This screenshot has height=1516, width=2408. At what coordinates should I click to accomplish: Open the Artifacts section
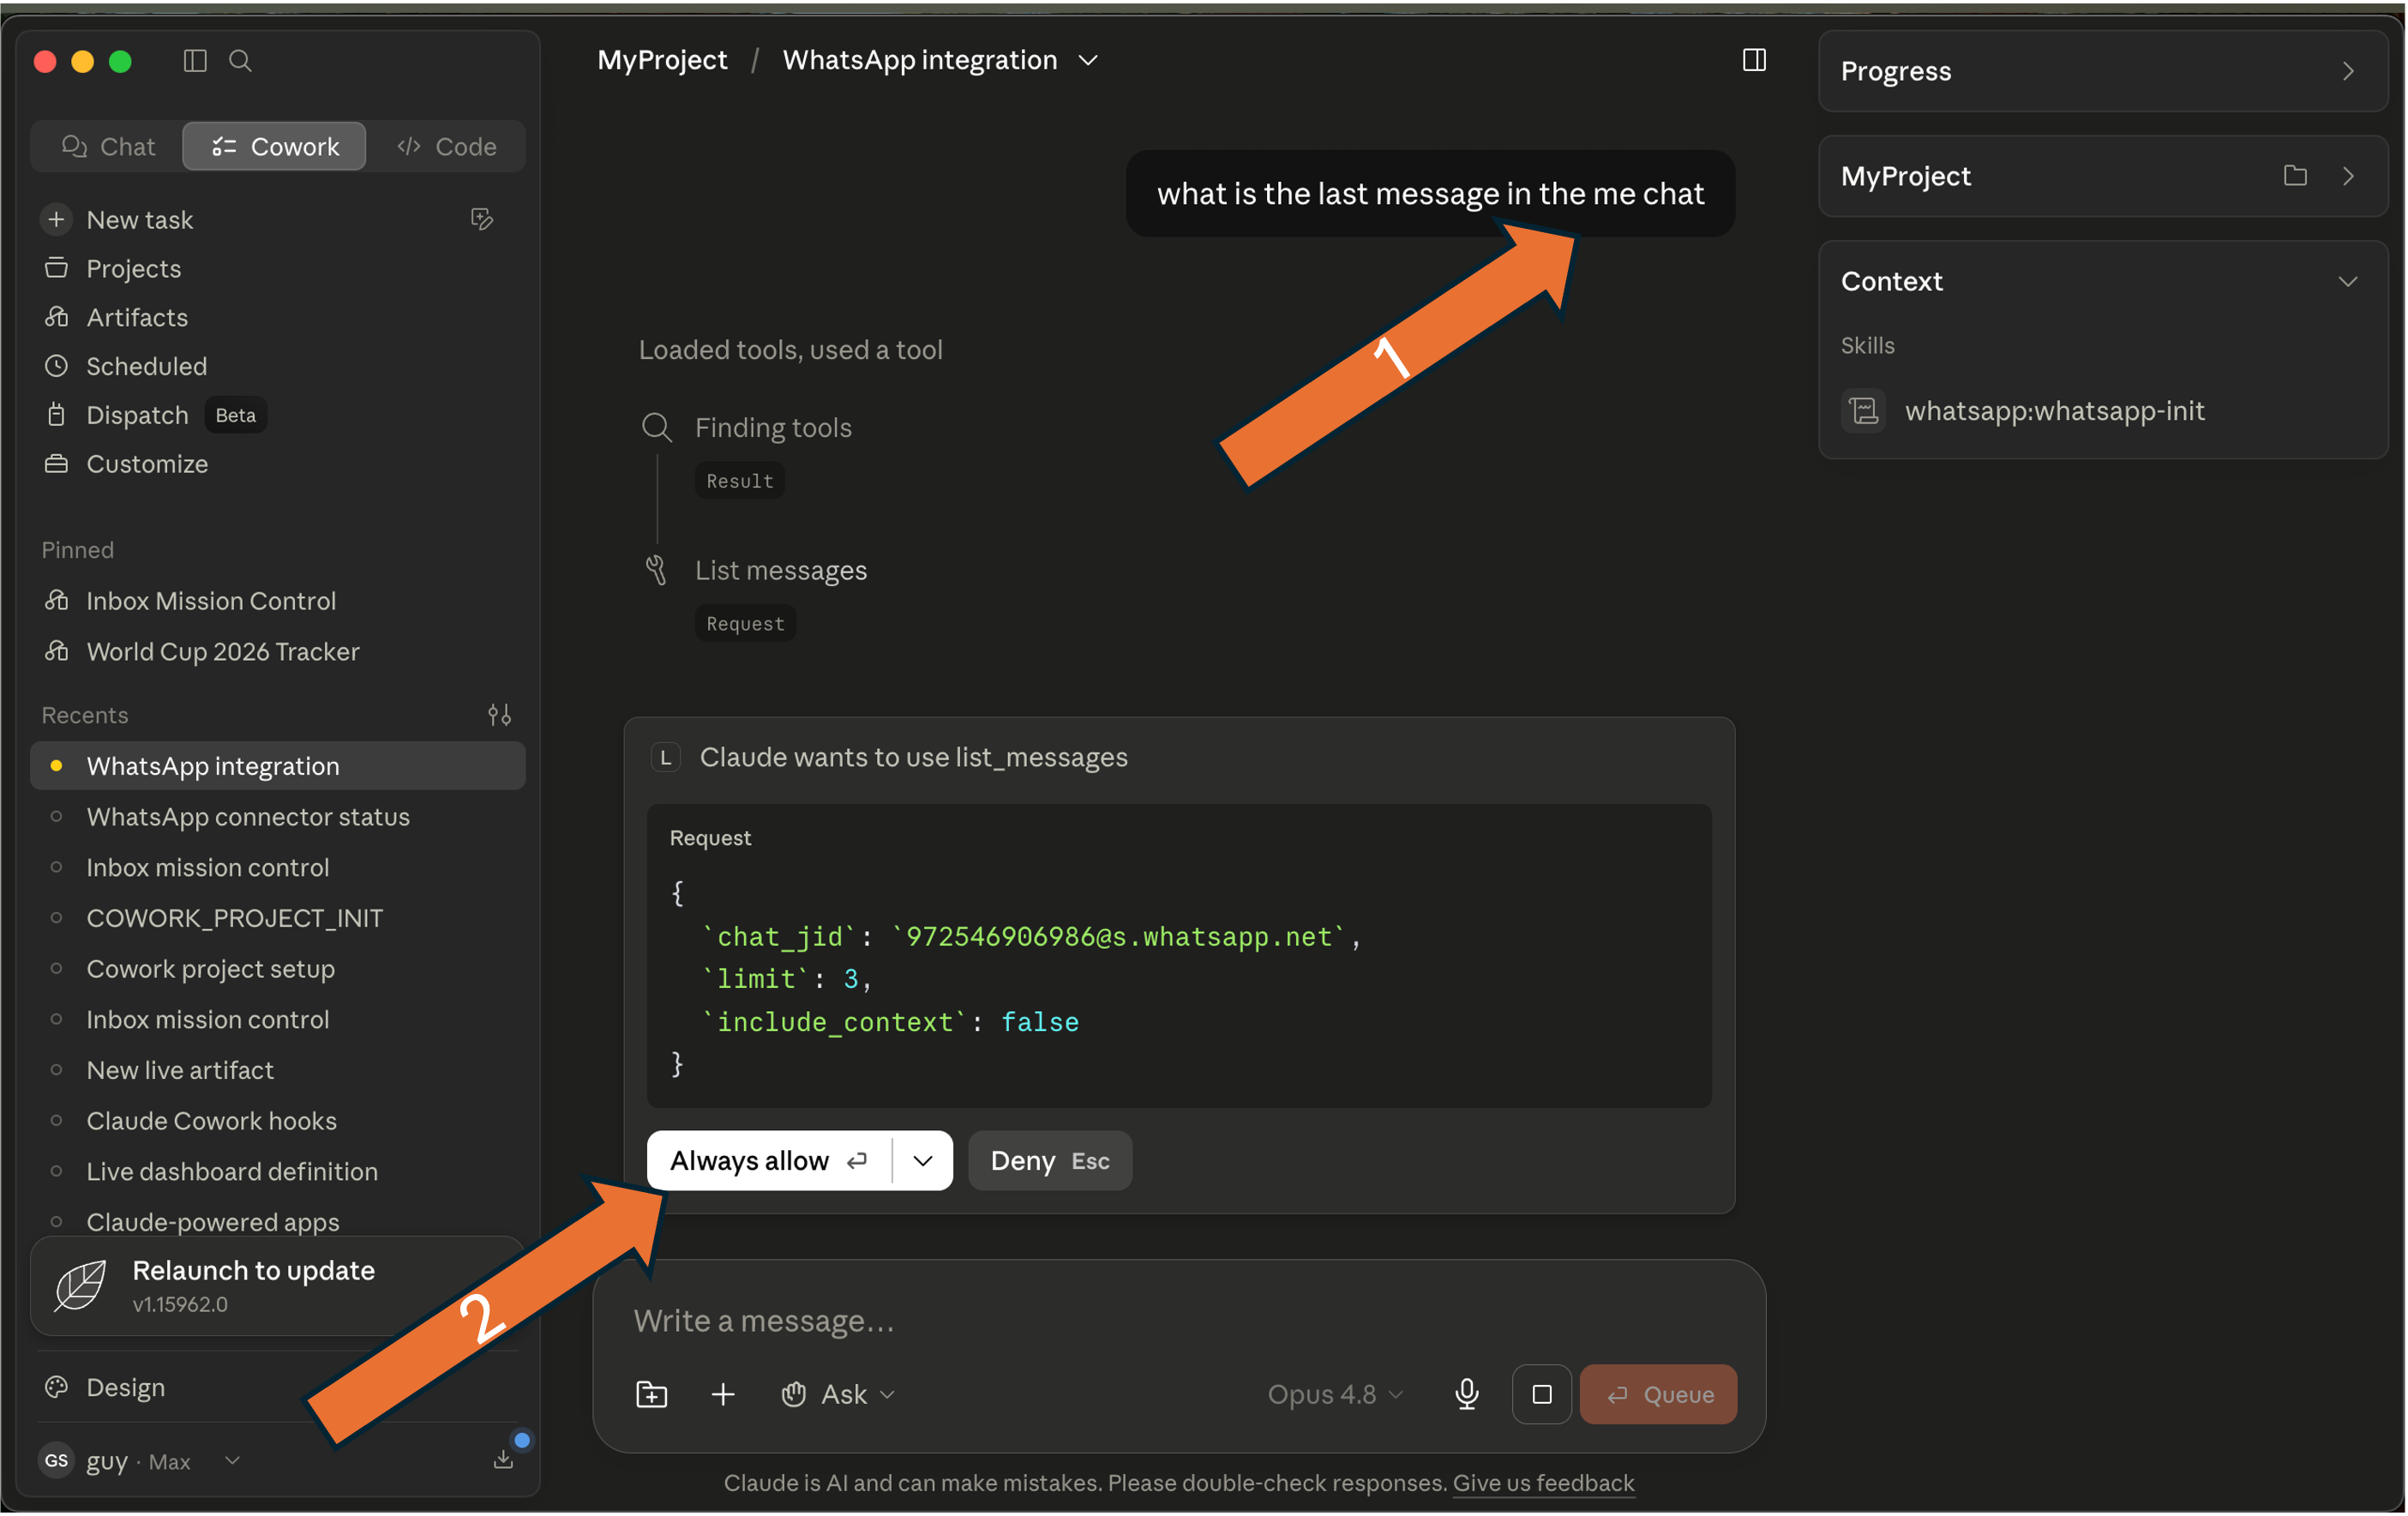(x=137, y=317)
